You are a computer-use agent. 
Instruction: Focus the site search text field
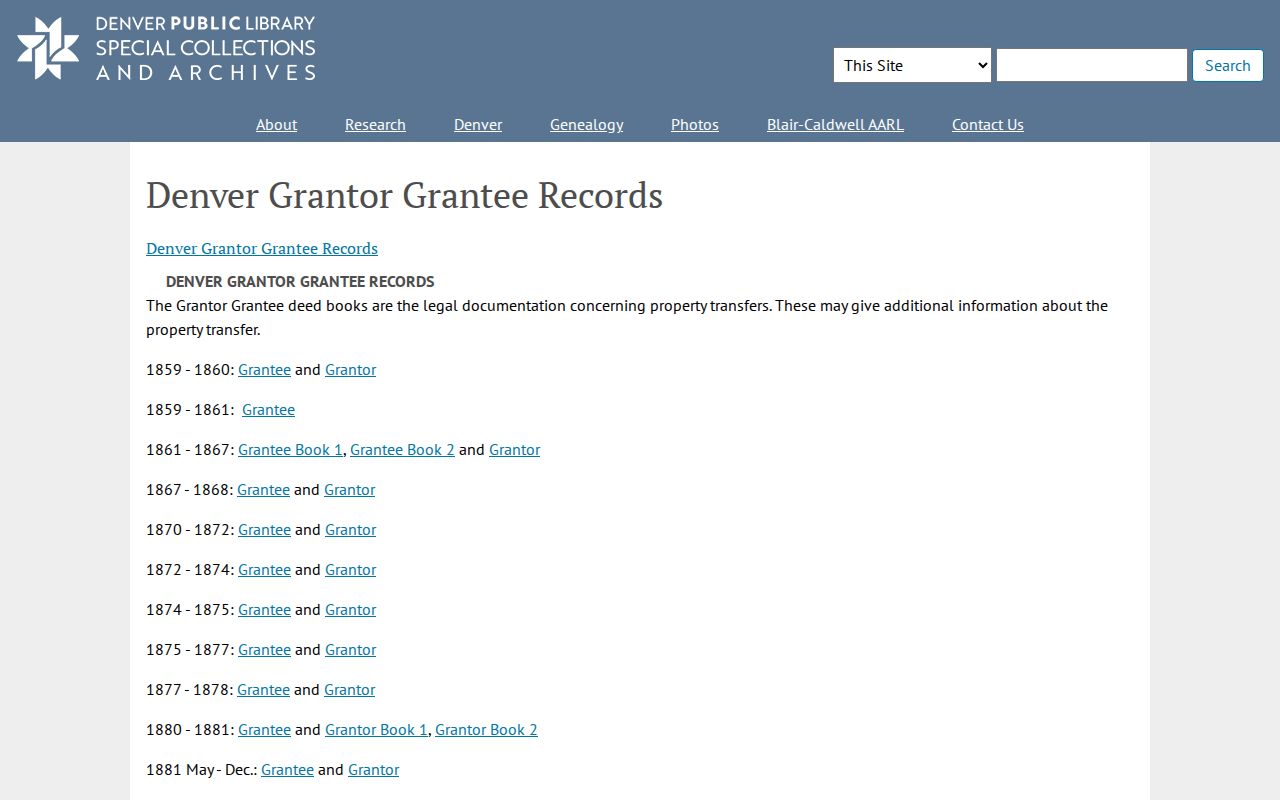[x=1092, y=65]
